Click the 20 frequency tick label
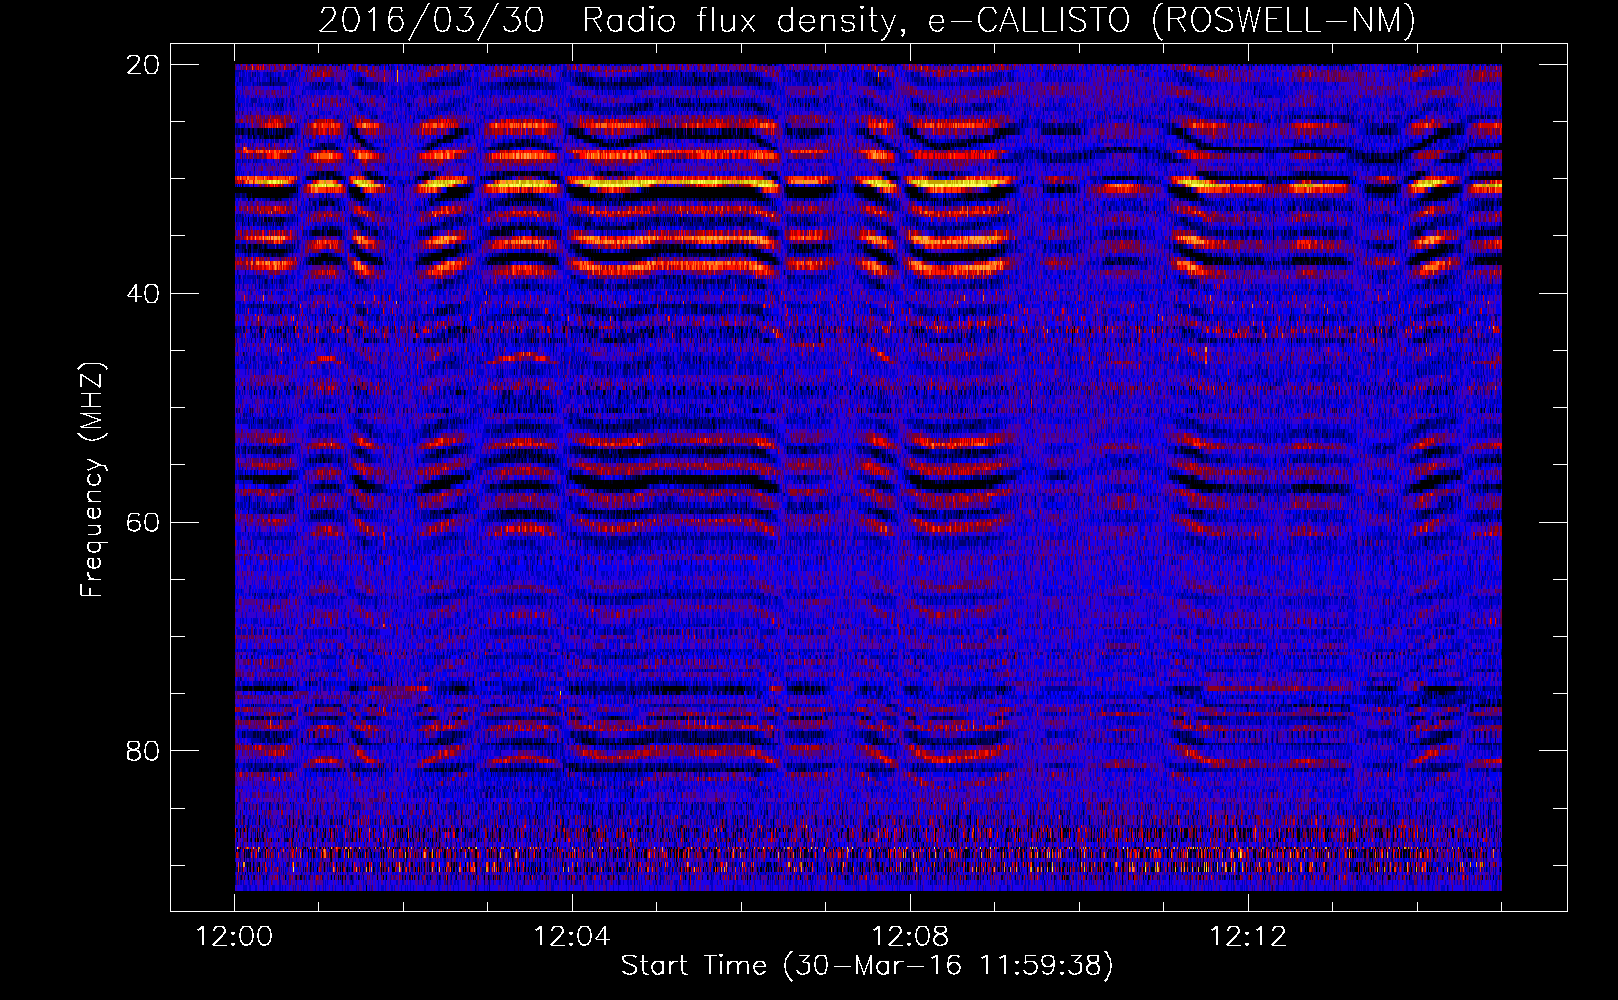This screenshot has width=1618, height=1000. click(x=143, y=65)
